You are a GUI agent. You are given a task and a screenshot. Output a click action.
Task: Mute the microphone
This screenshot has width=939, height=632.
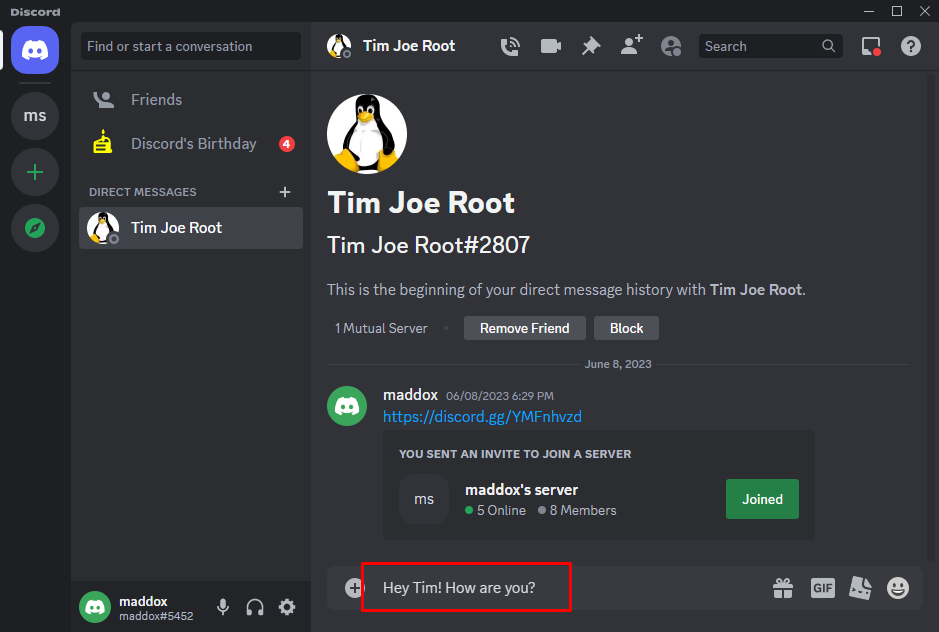pyautogui.click(x=223, y=607)
